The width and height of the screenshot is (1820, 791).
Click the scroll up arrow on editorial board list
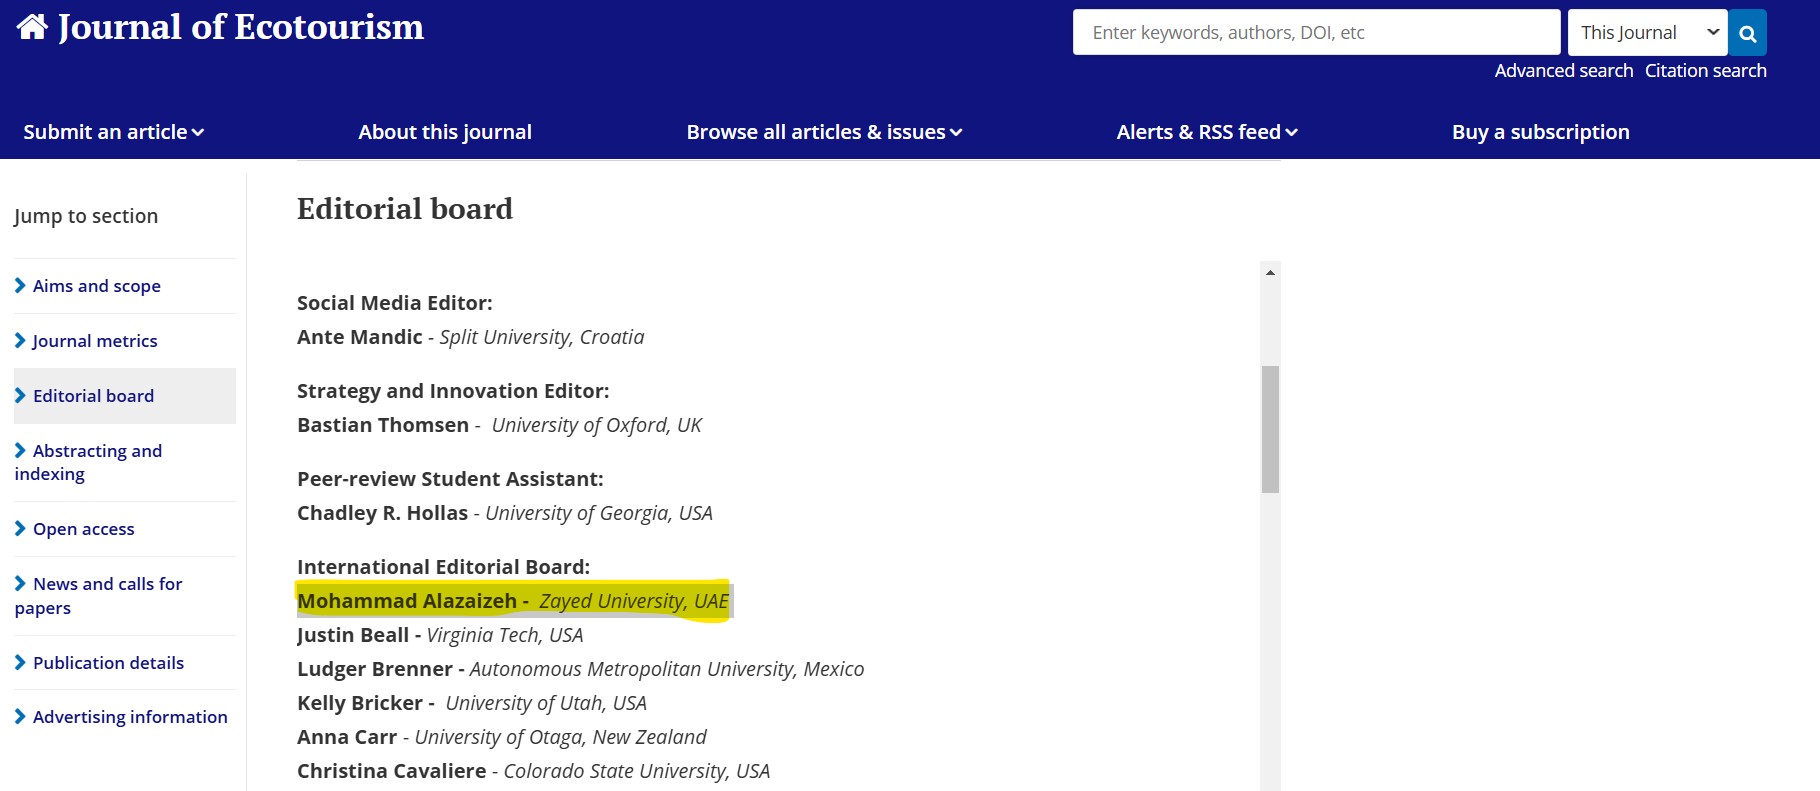click(1270, 272)
